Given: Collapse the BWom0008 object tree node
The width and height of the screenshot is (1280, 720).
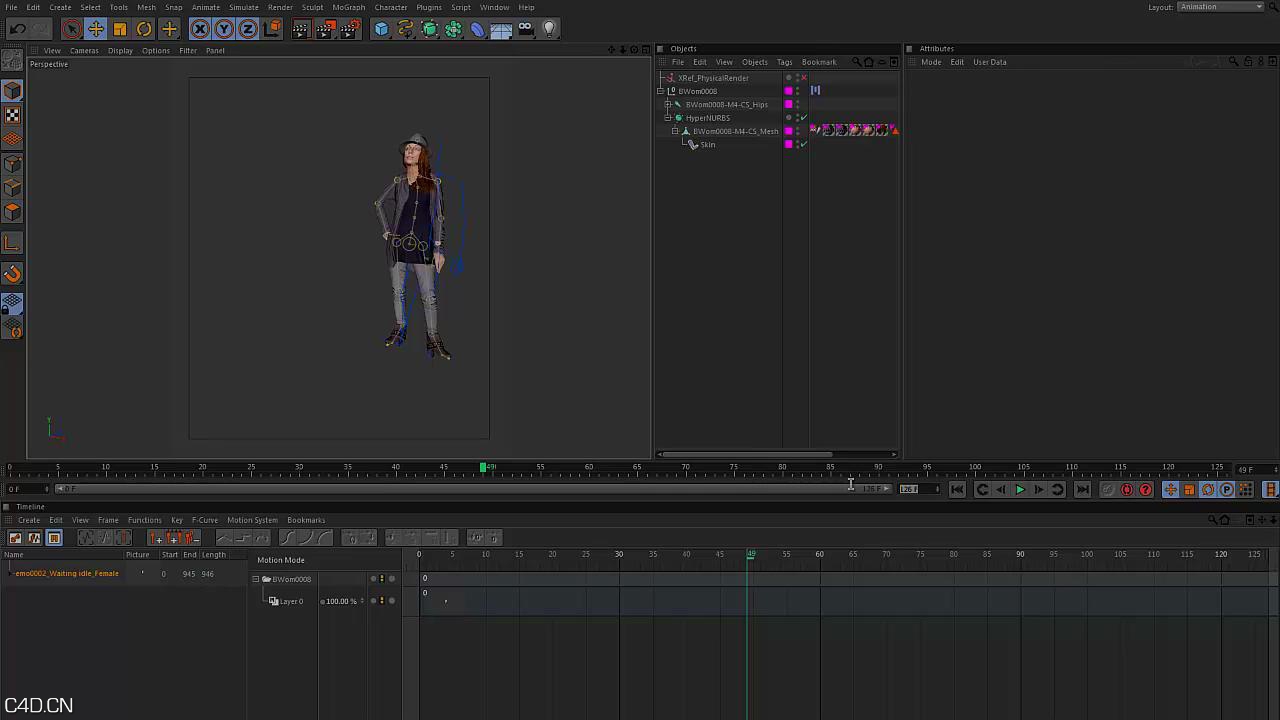Looking at the screenshot, I should click(x=661, y=91).
